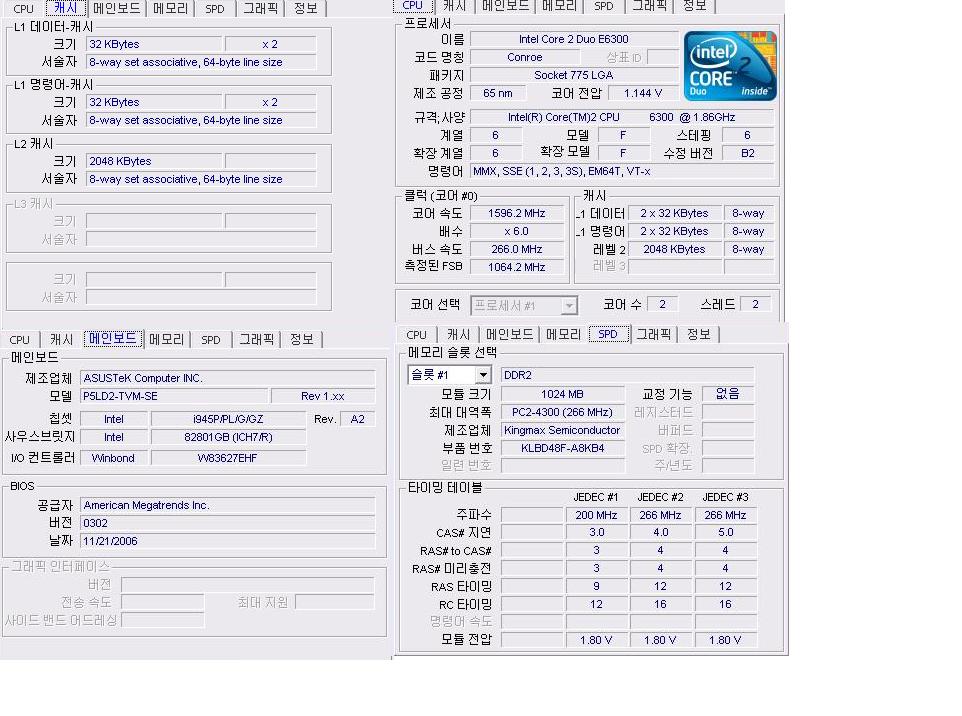Click the southbridge value 82801GB (ICH7/R)
962x716 pixels.
click(x=228, y=437)
